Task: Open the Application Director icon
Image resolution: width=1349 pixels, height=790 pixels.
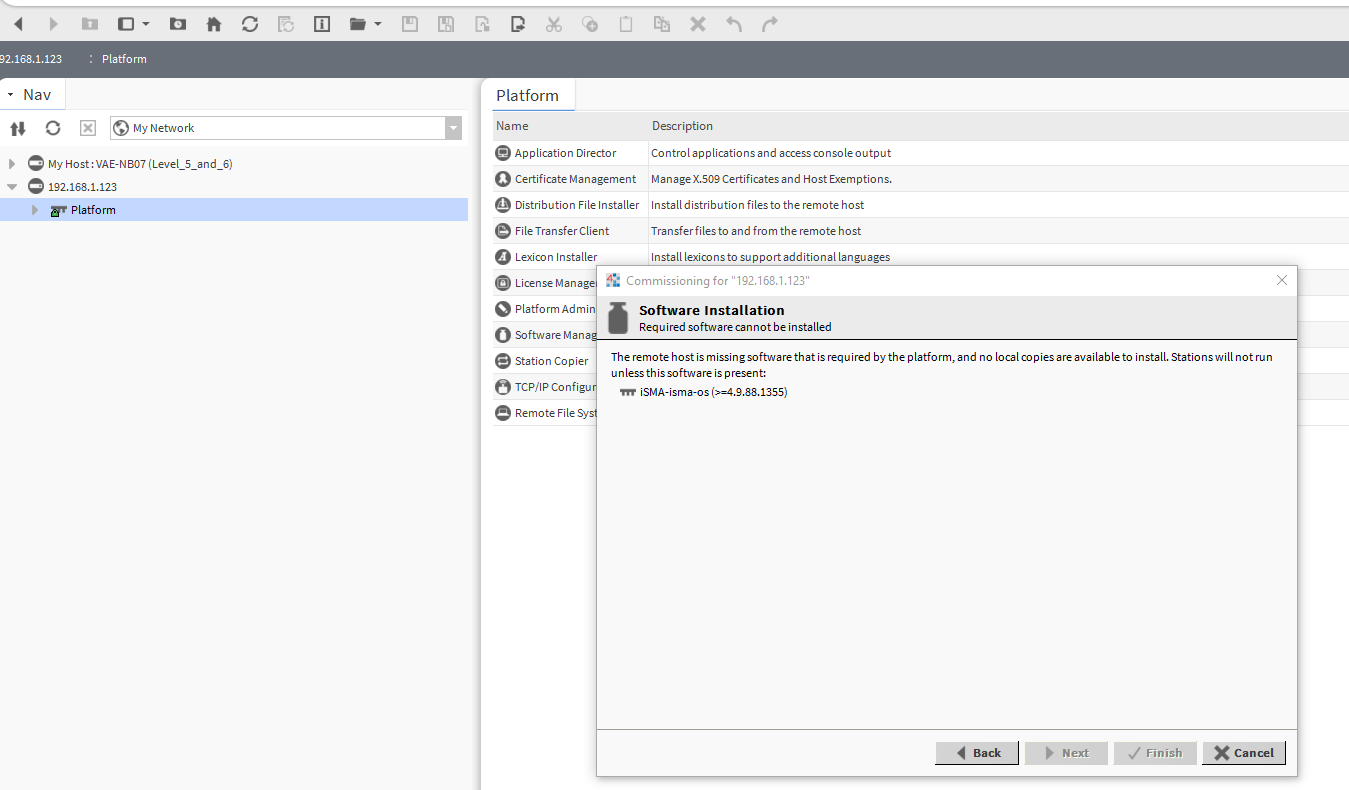Action: pos(503,153)
